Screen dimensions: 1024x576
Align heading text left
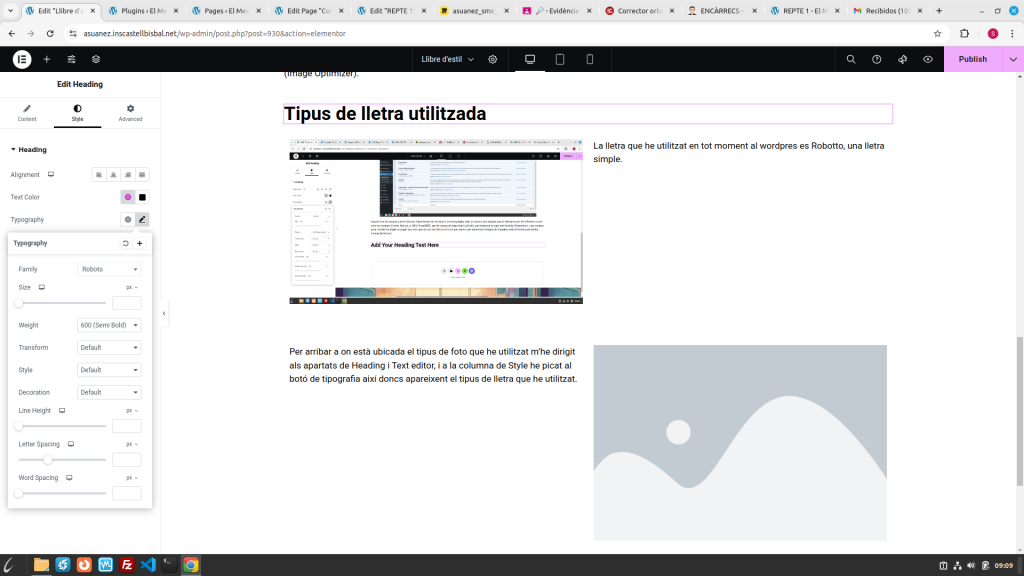(99, 174)
